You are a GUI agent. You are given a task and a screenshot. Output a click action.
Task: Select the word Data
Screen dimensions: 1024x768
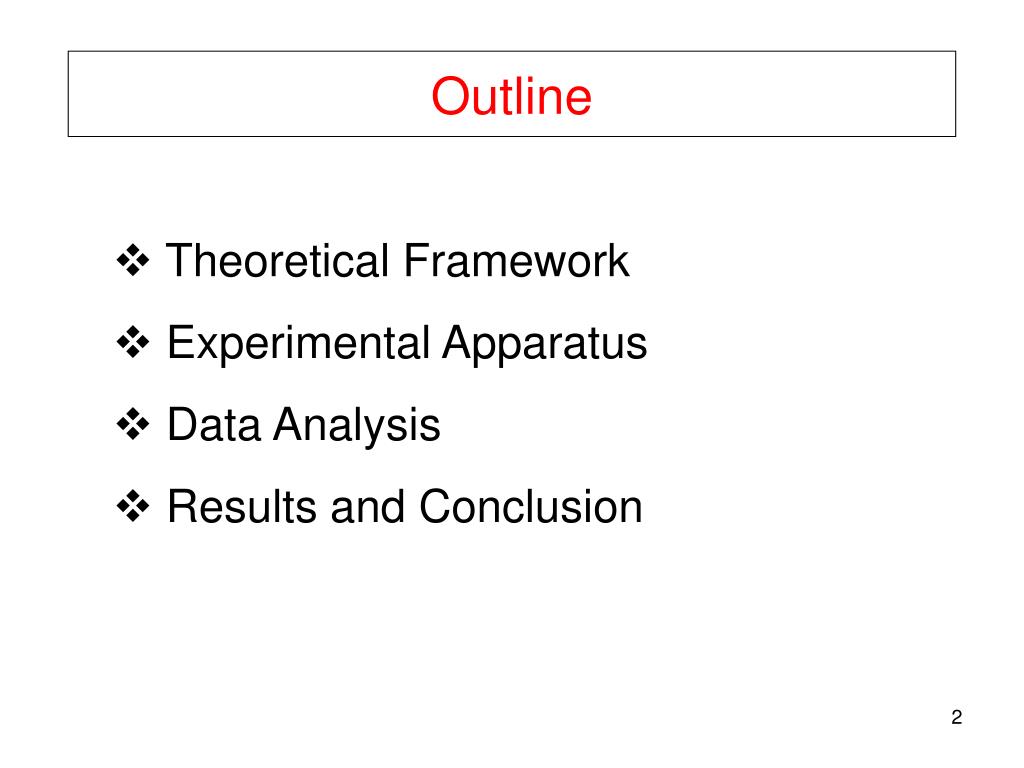(x=214, y=425)
